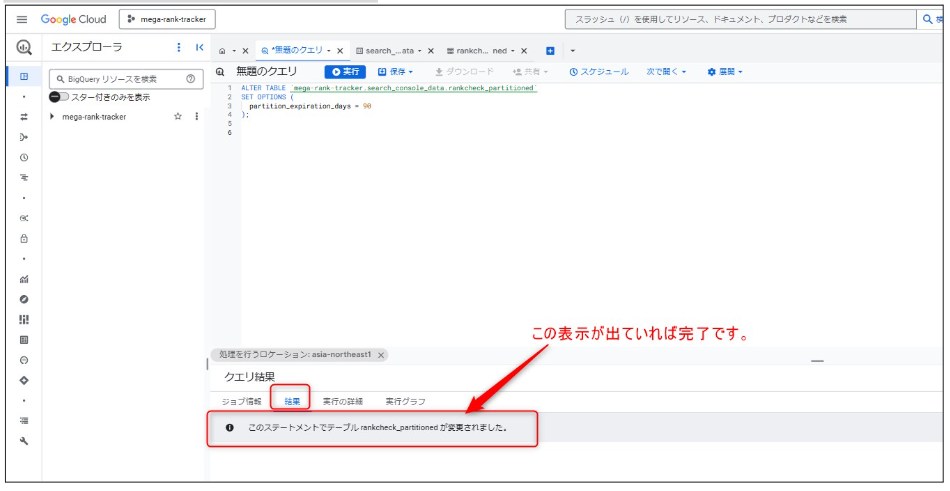Dismiss the asia-northeast1 location chip
The width and height of the screenshot is (950, 491).
380,355
